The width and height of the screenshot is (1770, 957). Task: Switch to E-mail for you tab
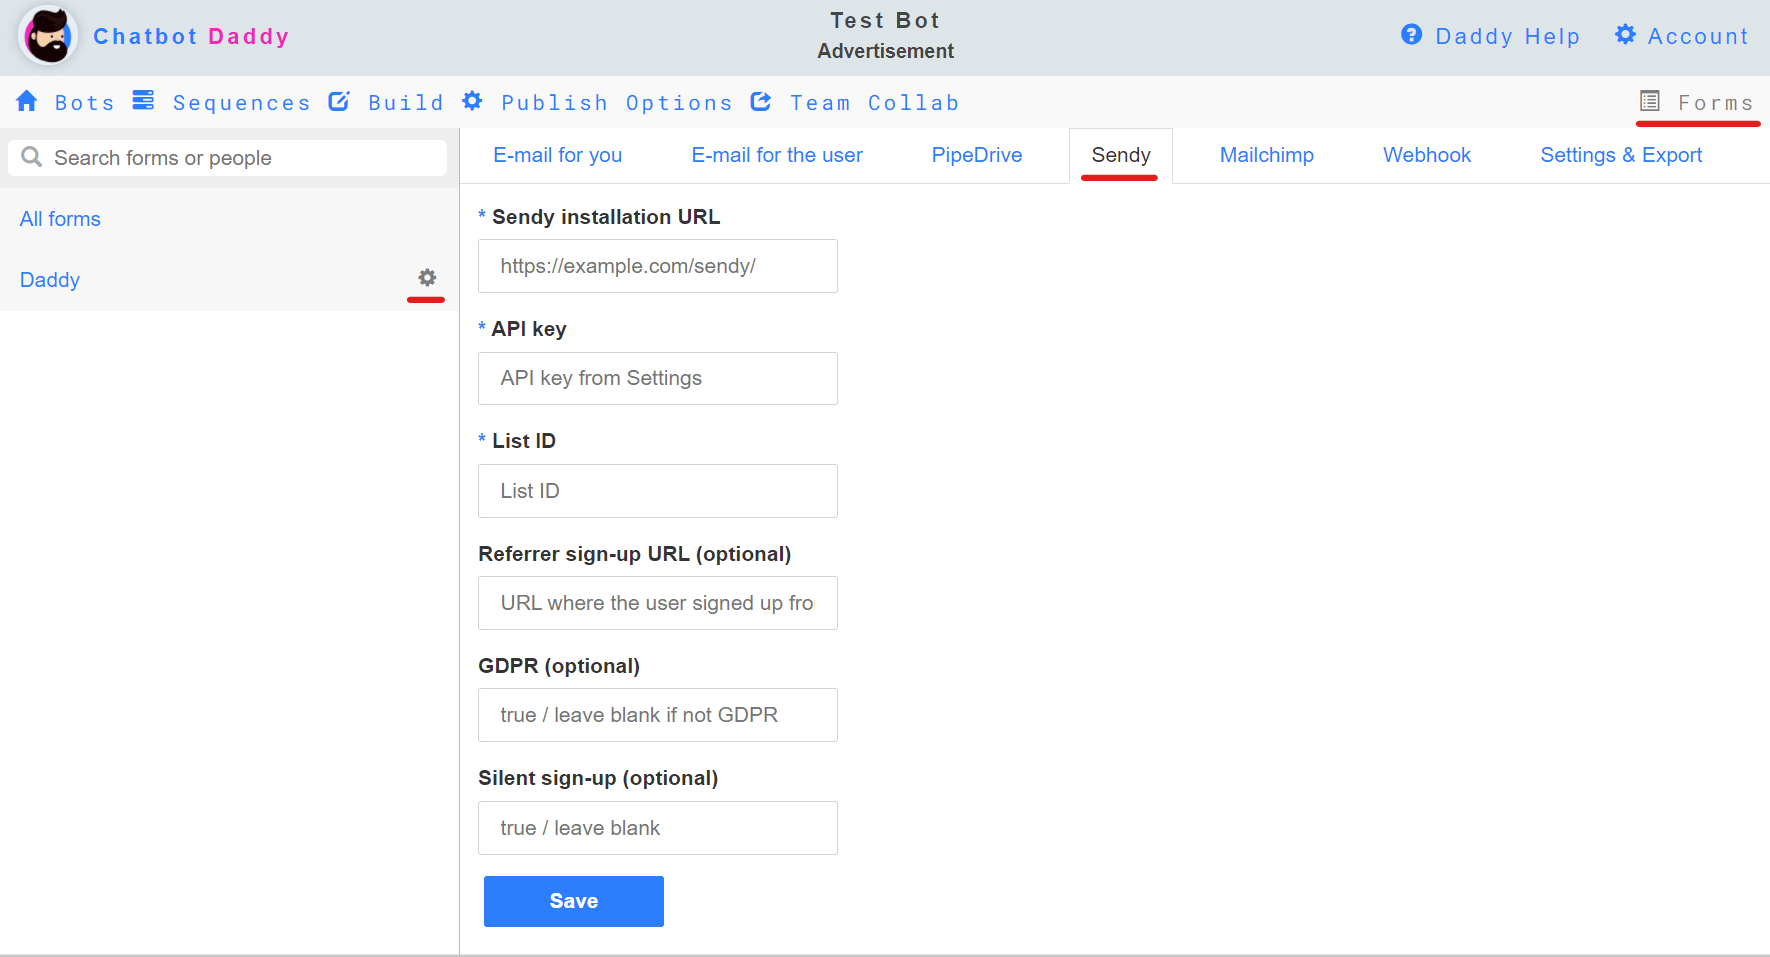pos(558,155)
